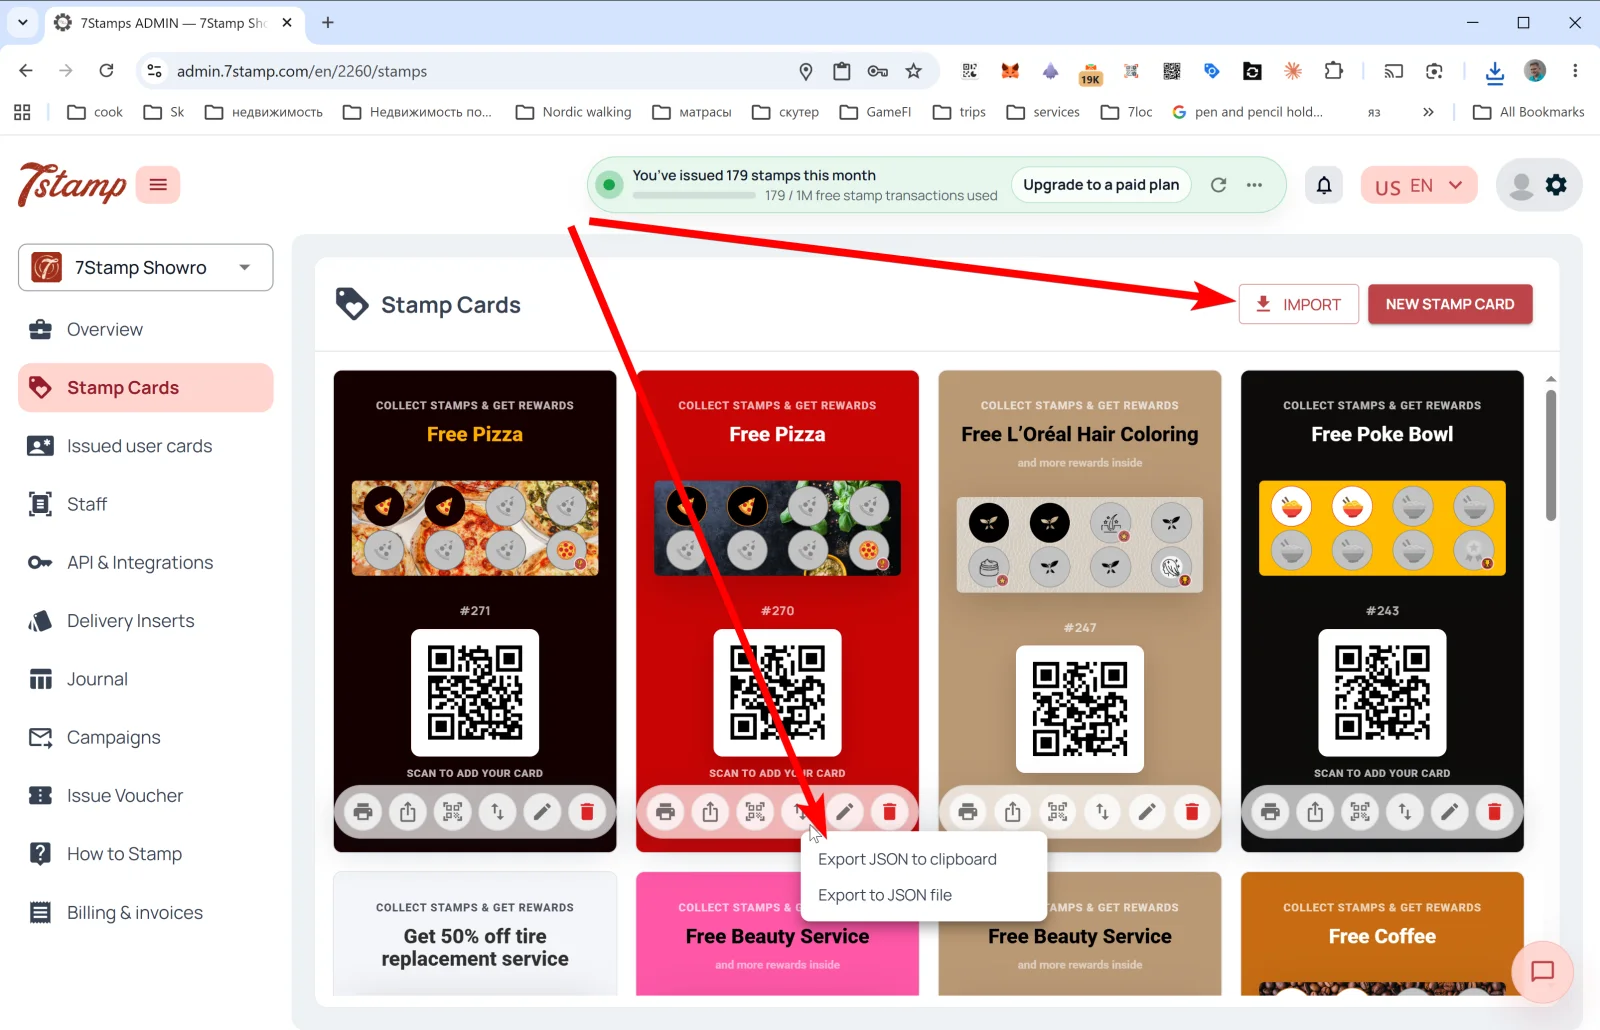Open Billing & invoices
The image size is (1600, 1030).
click(x=146, y=913)
